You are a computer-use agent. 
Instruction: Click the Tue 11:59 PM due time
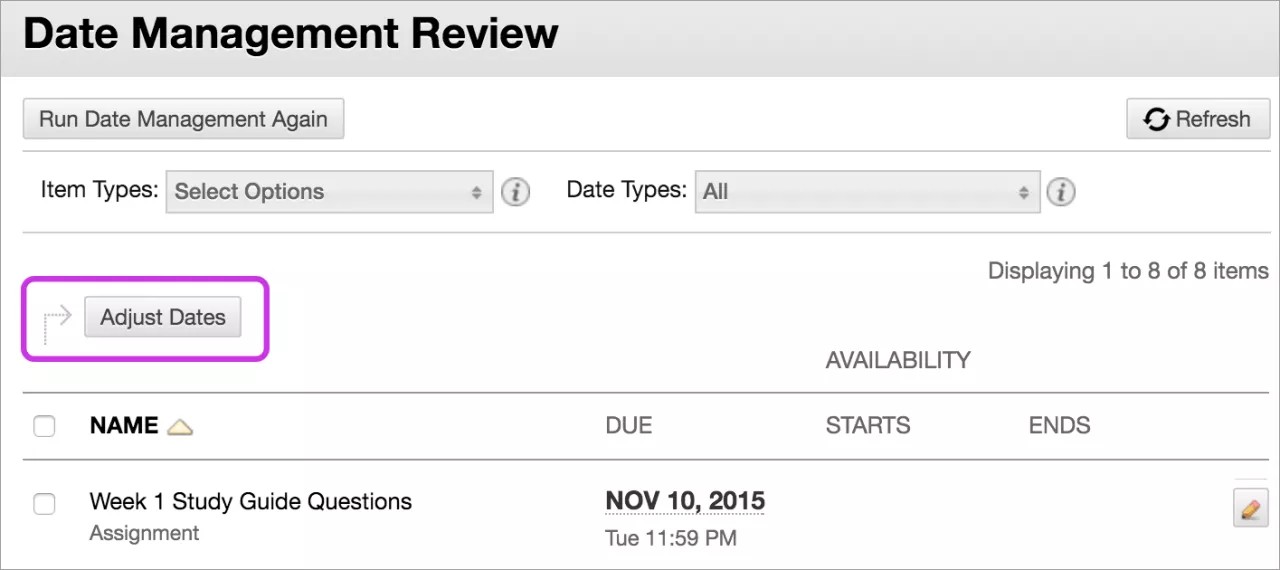670,538
